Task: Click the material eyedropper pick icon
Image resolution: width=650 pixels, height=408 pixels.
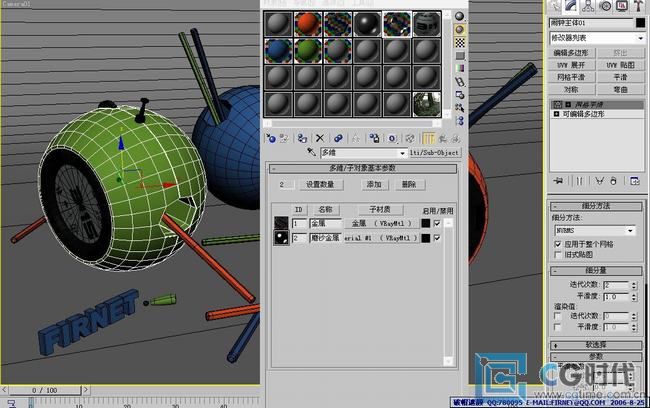Action: point(311,153)
